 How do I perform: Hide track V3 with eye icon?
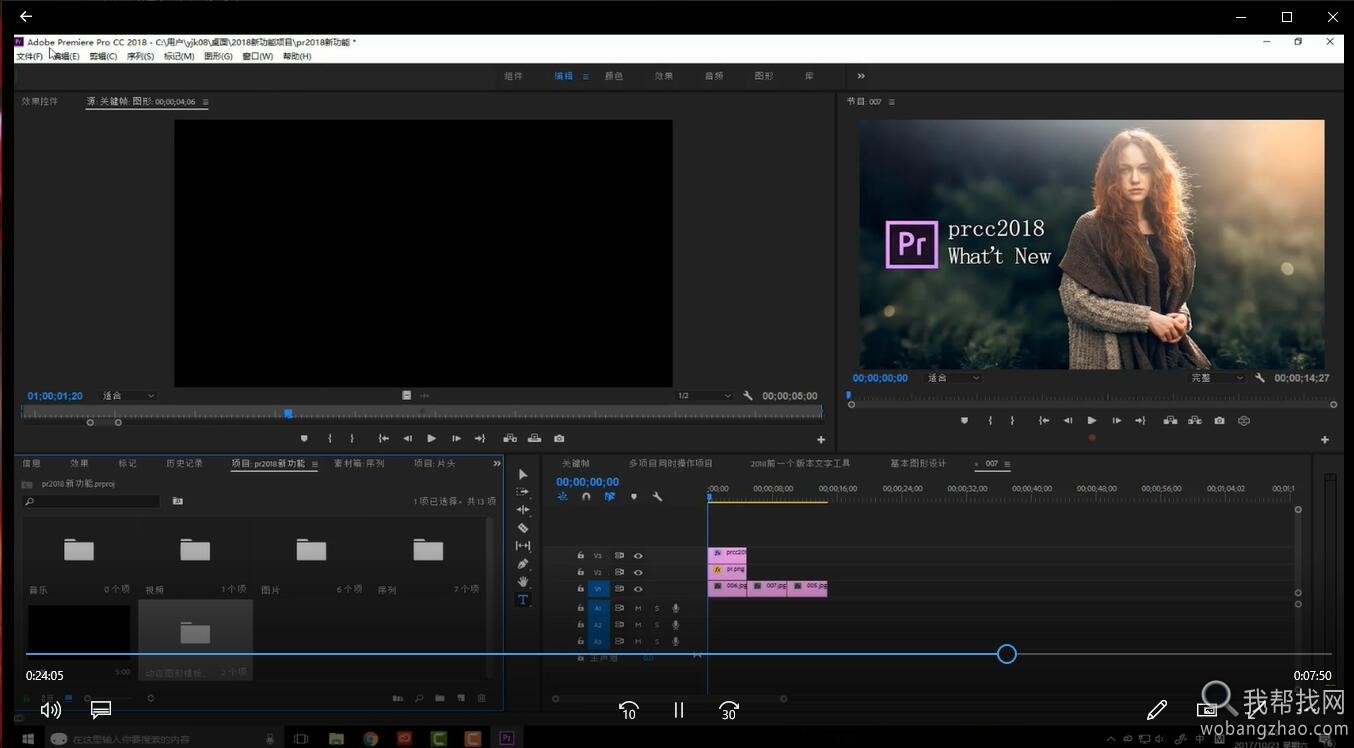pos(638,556)
